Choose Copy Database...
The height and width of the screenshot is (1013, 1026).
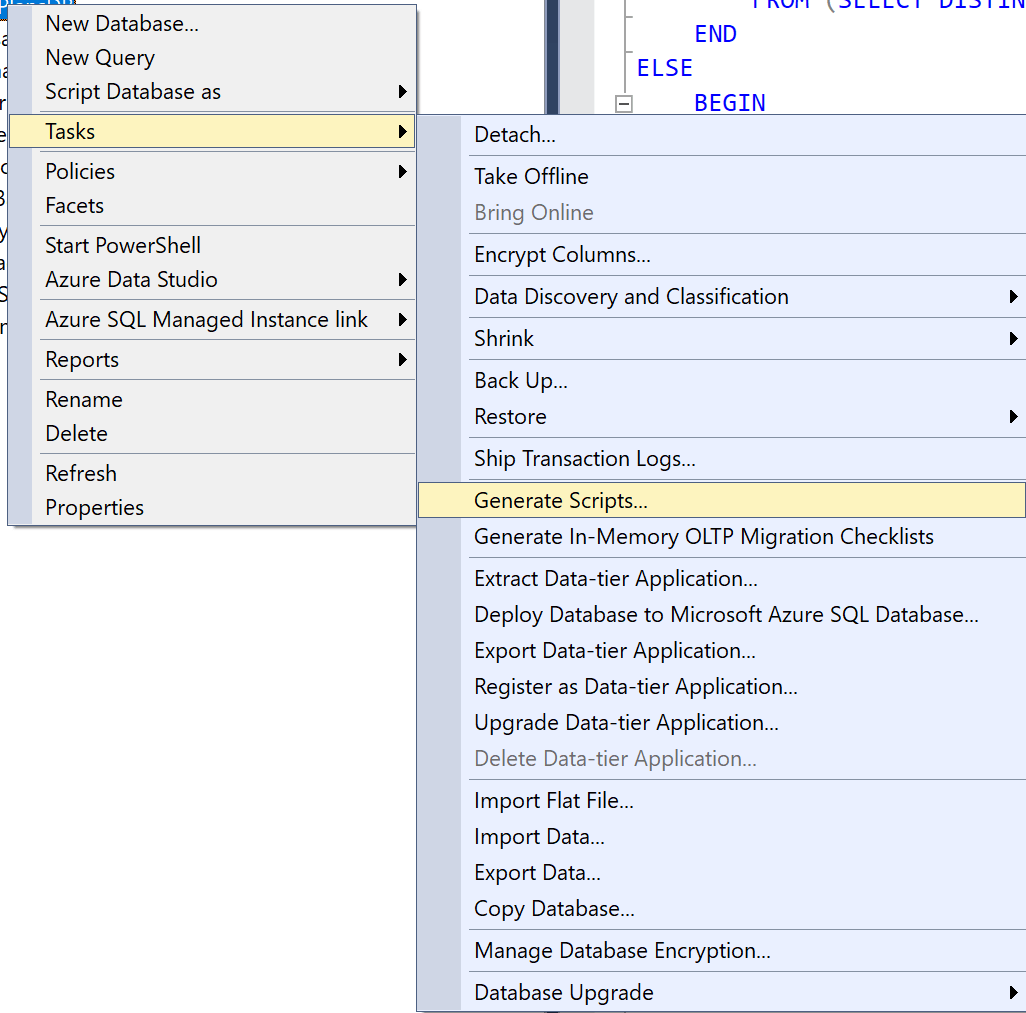pos(722,908)
